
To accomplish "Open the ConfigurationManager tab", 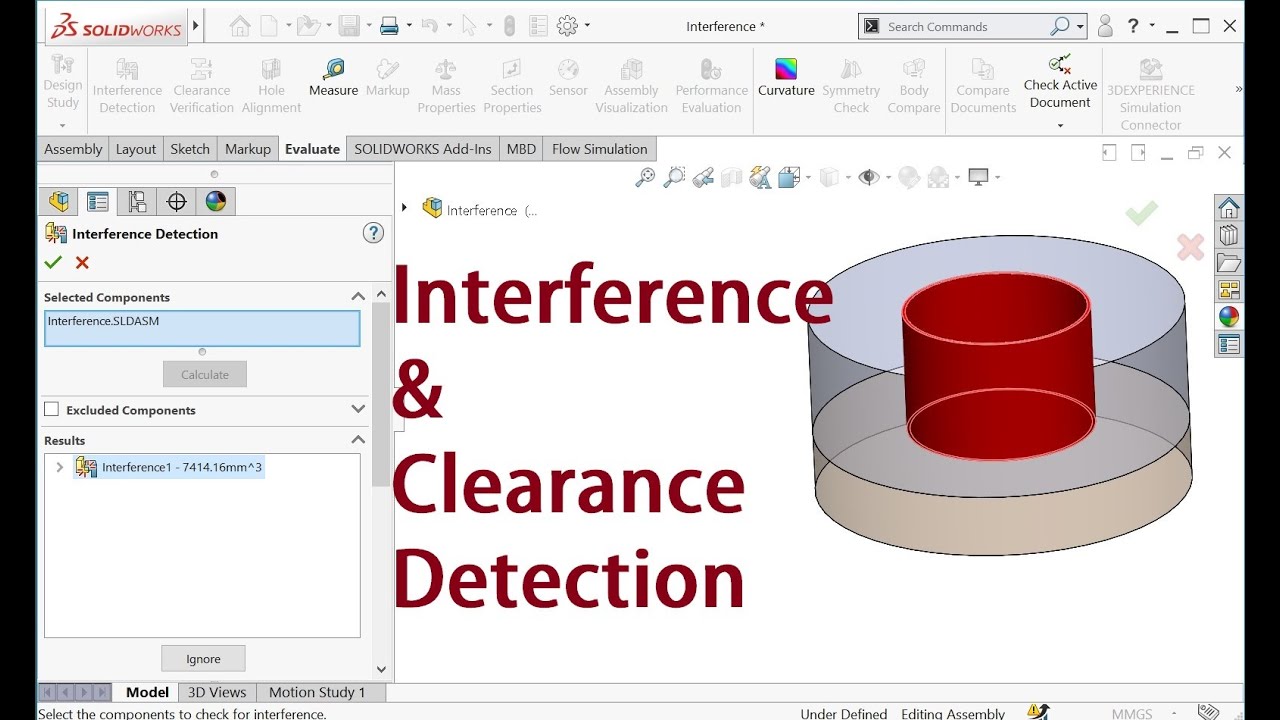I will 137,201.
